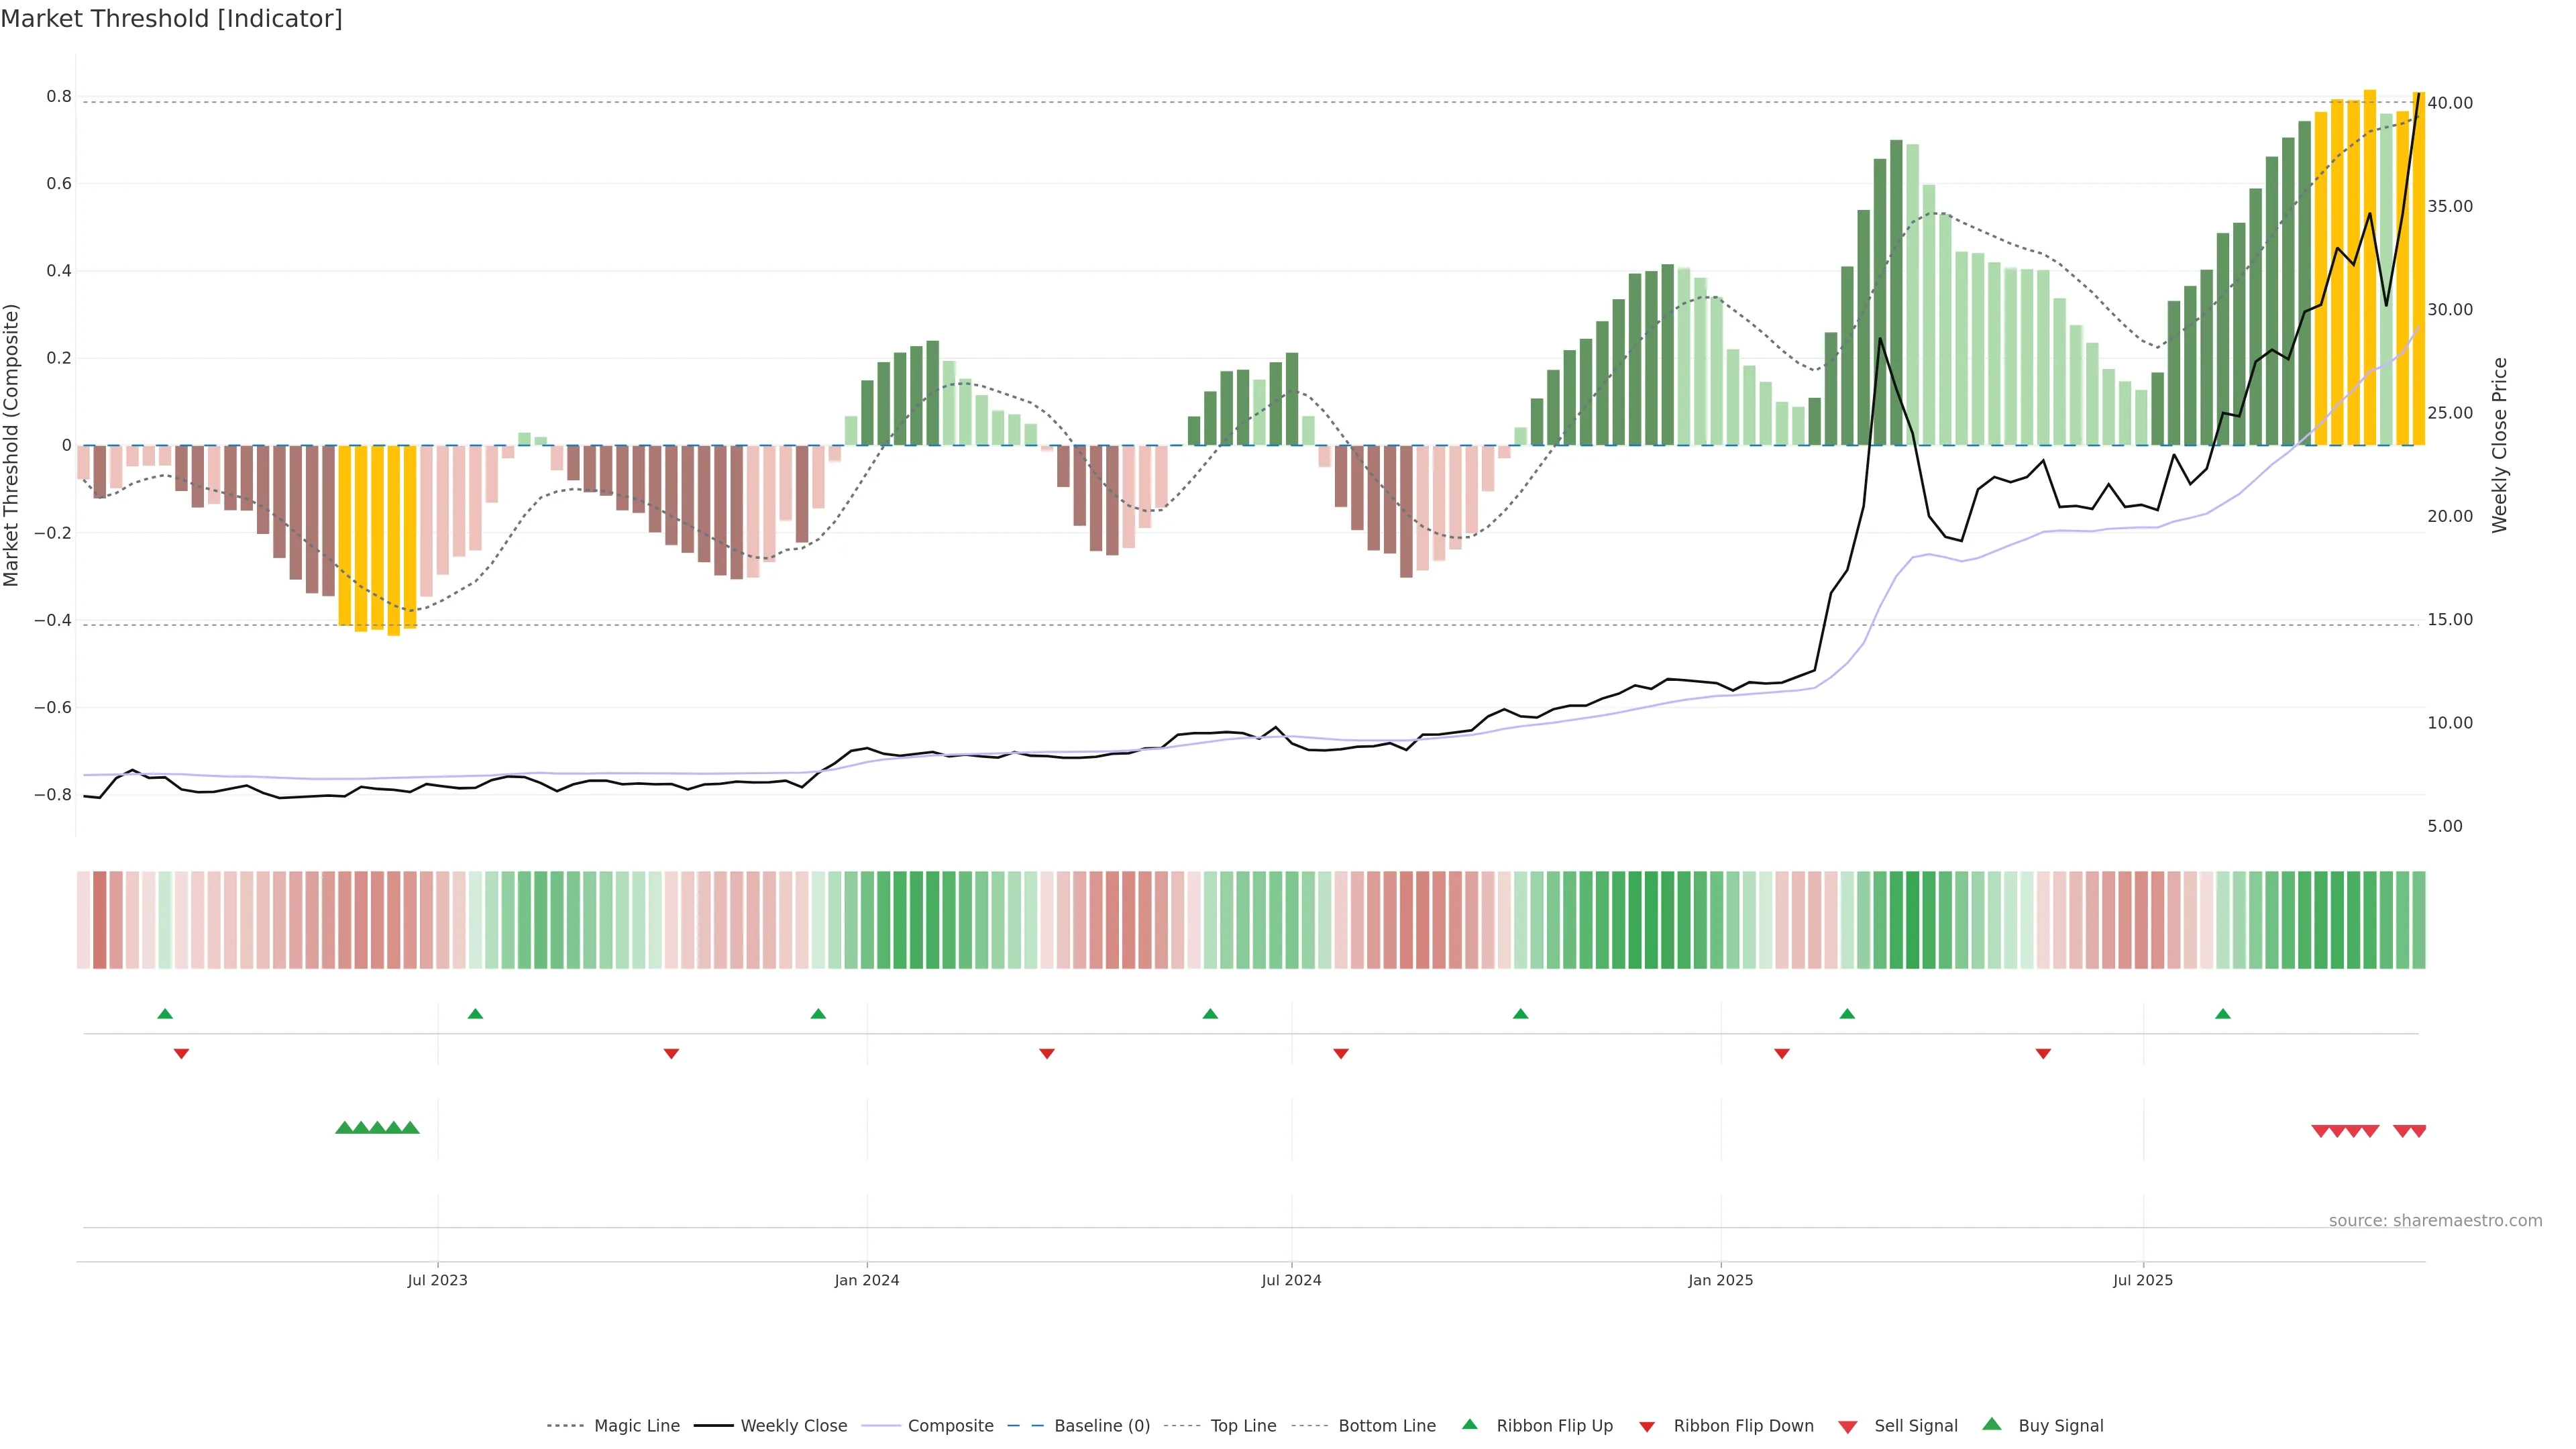Click the Buy Signal legend triangle
Viewport: 2576px width, 1449px height.
click(x=1992, y=1424)
